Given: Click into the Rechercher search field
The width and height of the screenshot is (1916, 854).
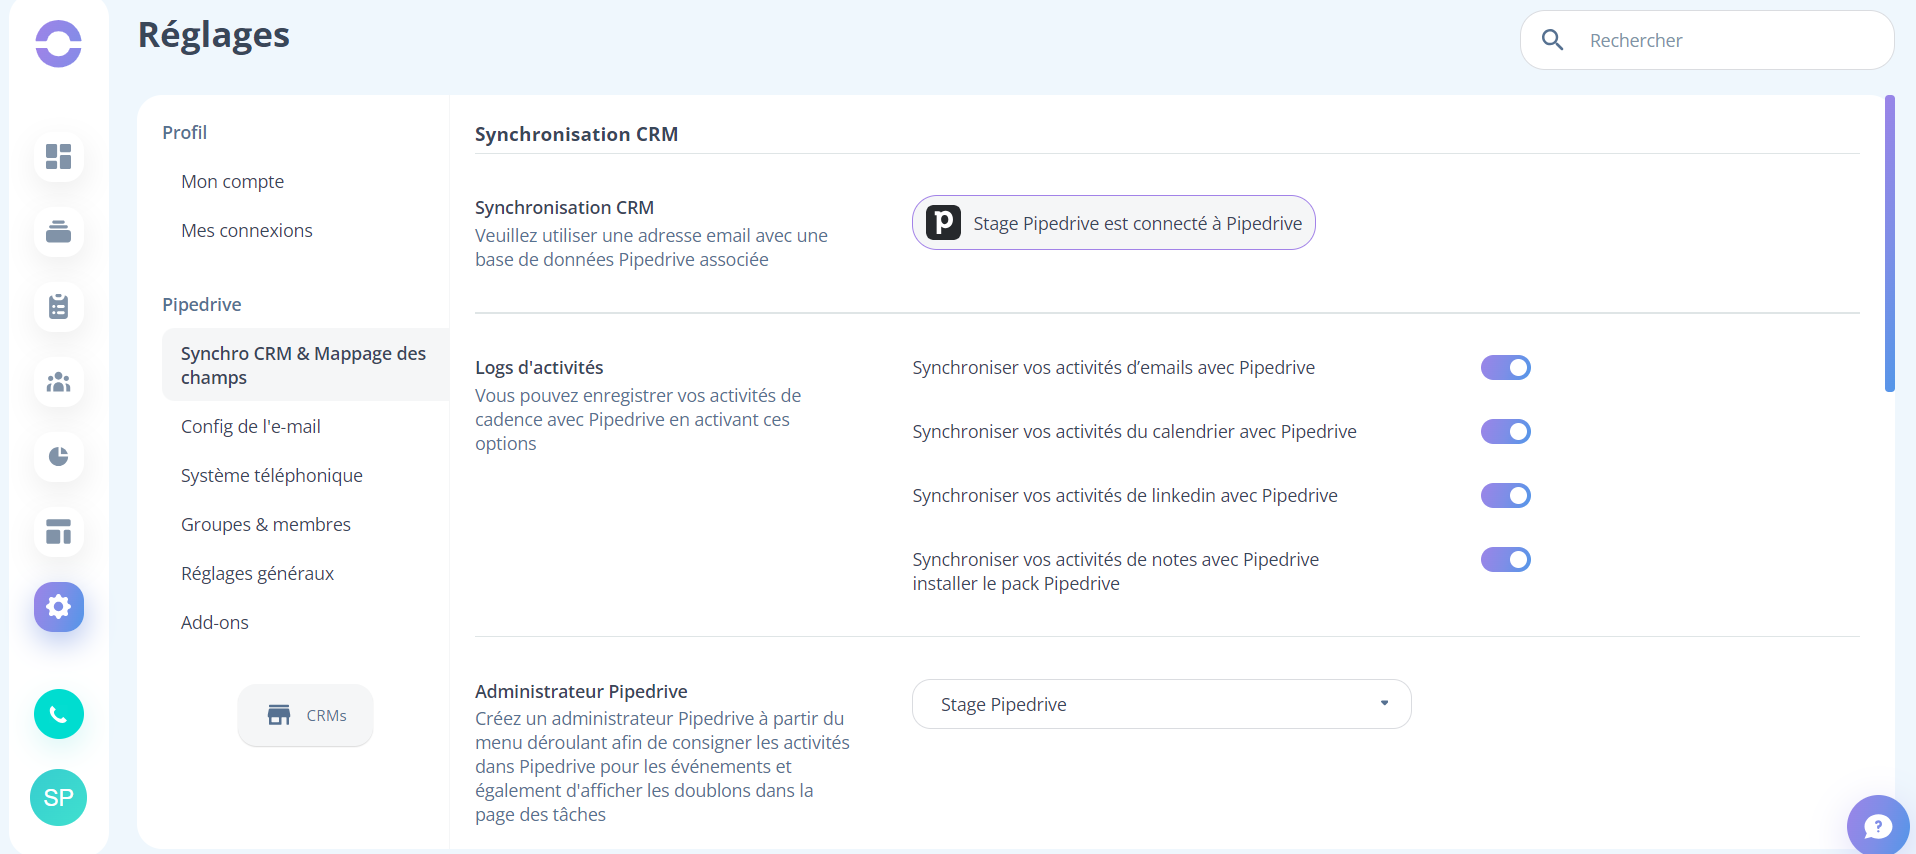Looking at the screenshot, I should (x=1706, y=40).
